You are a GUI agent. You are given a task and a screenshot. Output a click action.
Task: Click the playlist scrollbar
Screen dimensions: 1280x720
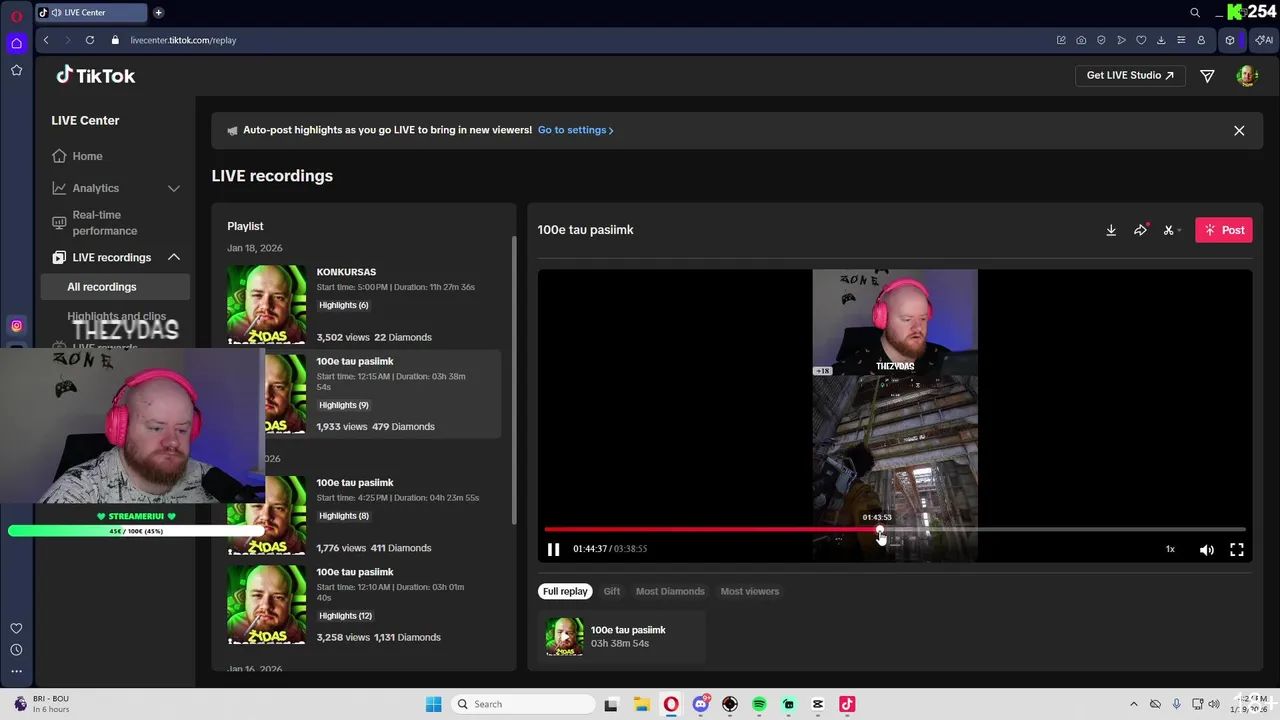coord(514,380)
